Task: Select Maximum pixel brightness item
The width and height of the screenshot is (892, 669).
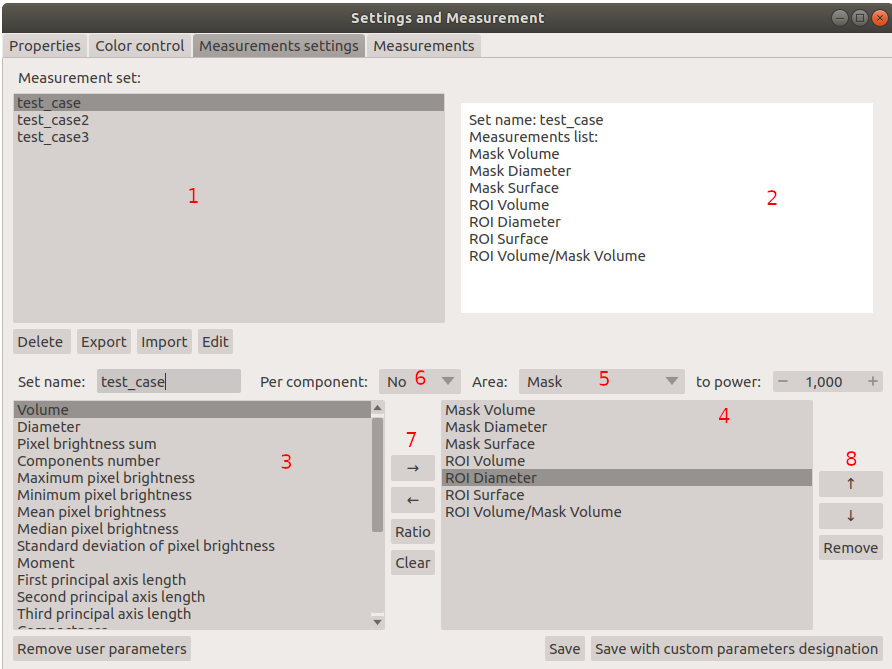Action: tap(192, 478)
